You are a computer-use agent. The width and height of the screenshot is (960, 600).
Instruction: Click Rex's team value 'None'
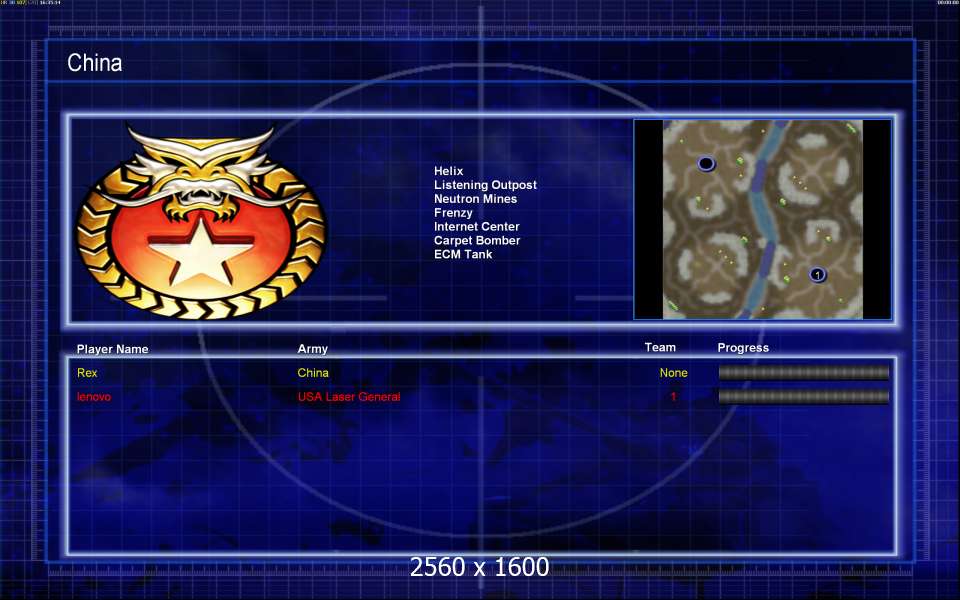(x=673, y=373)
